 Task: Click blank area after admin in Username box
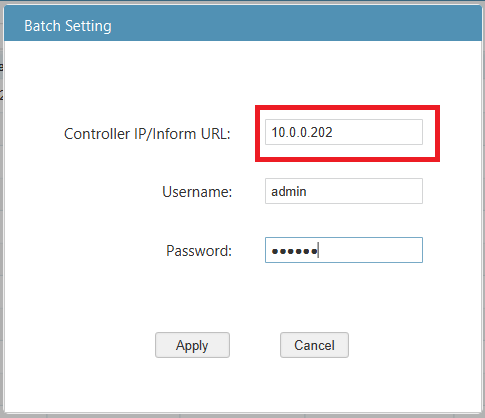363,191
